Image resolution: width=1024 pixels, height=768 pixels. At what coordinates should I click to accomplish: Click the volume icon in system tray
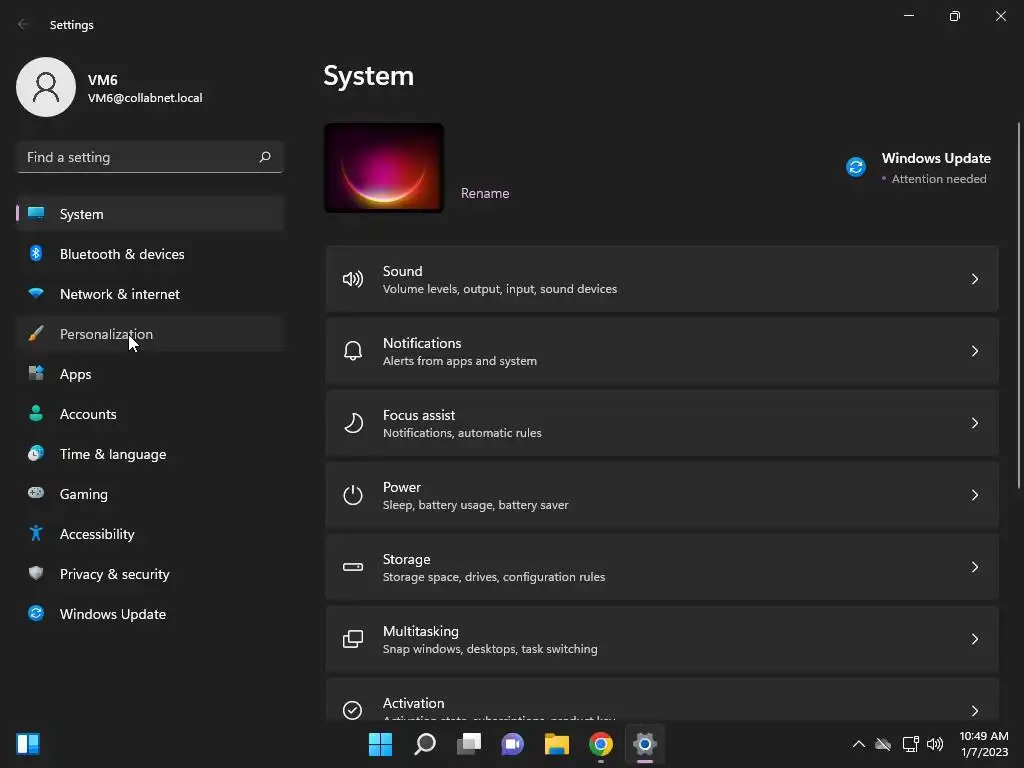pos(935,744)
